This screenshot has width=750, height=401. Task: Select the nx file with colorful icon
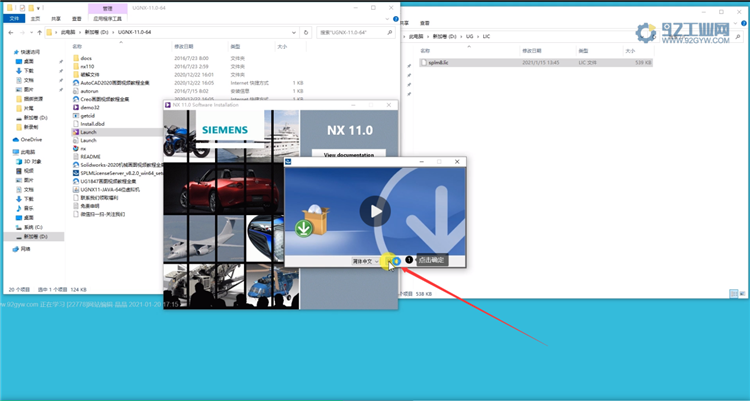(x=83, y=148)
